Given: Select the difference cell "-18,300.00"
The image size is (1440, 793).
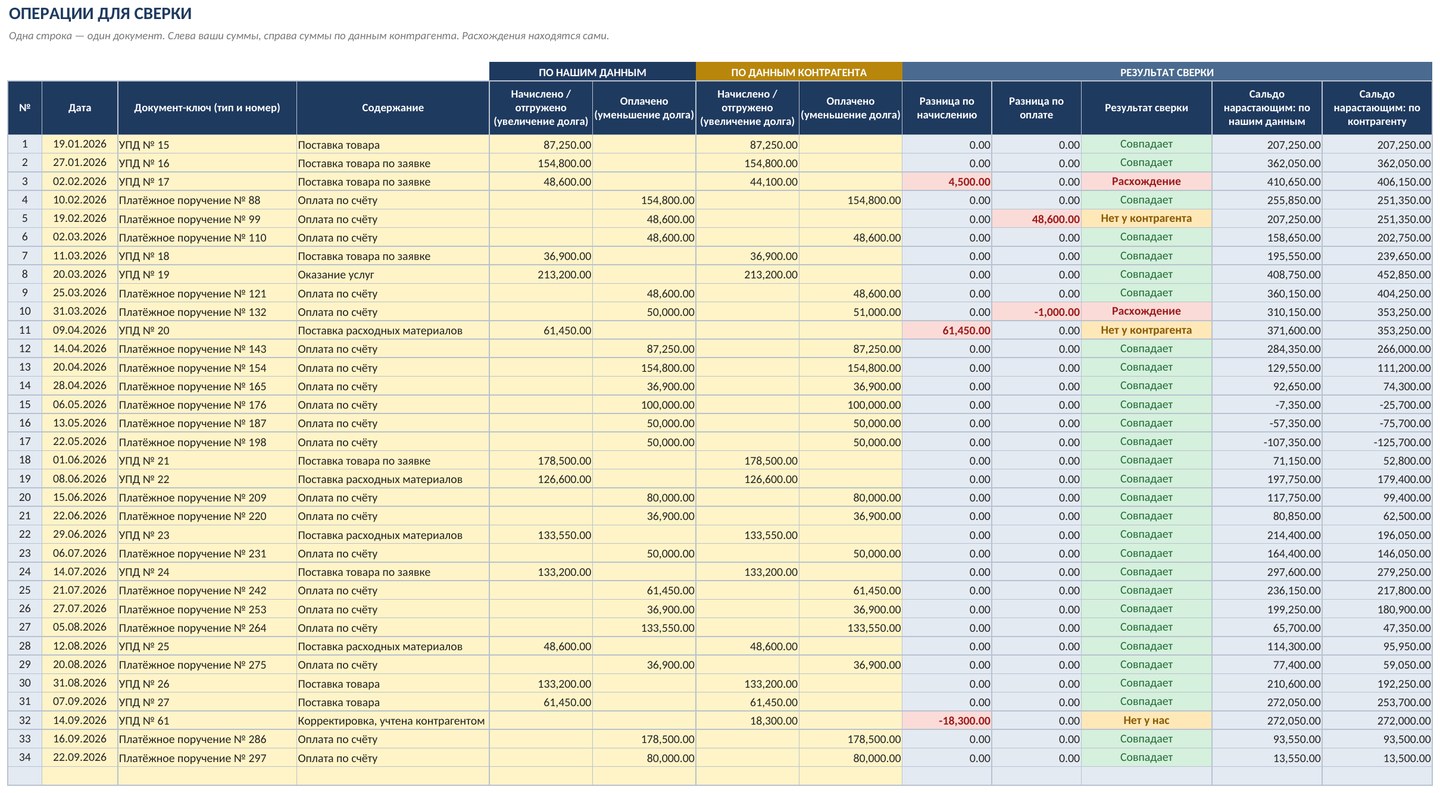Looking at the screenshot, I should point(946,720).
